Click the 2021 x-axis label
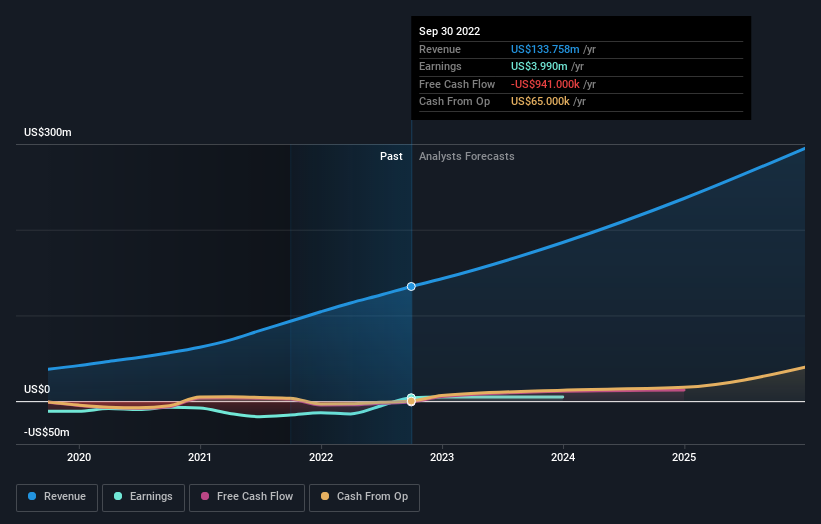821x524 pixels. 200,458
